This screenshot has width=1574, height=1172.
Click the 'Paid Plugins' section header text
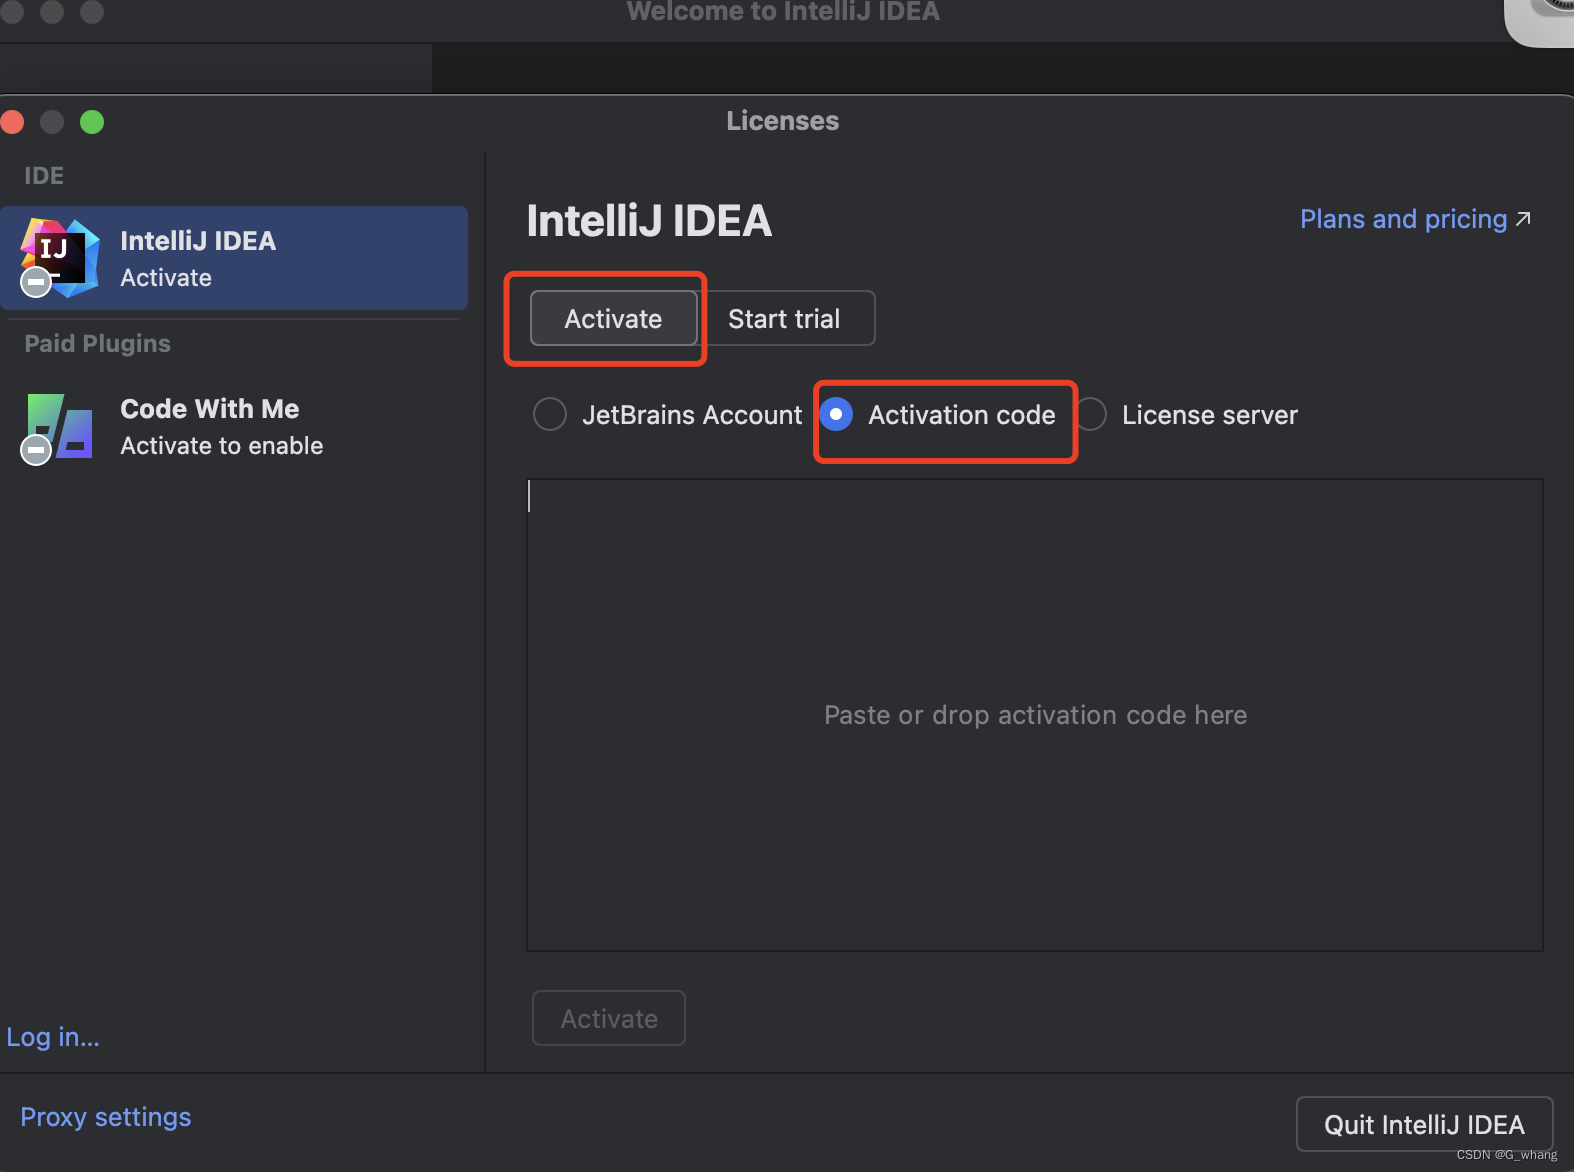point(98,343)
